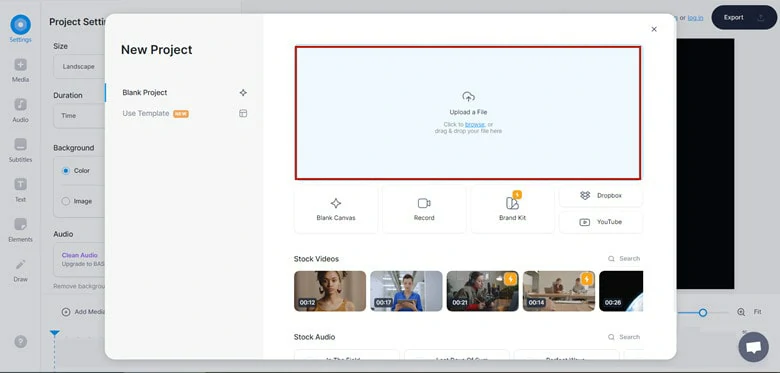Viewport: 780px width, 373px height.
Task: Click the sparkle icon beside Blank Project
Action: [243, 93]
